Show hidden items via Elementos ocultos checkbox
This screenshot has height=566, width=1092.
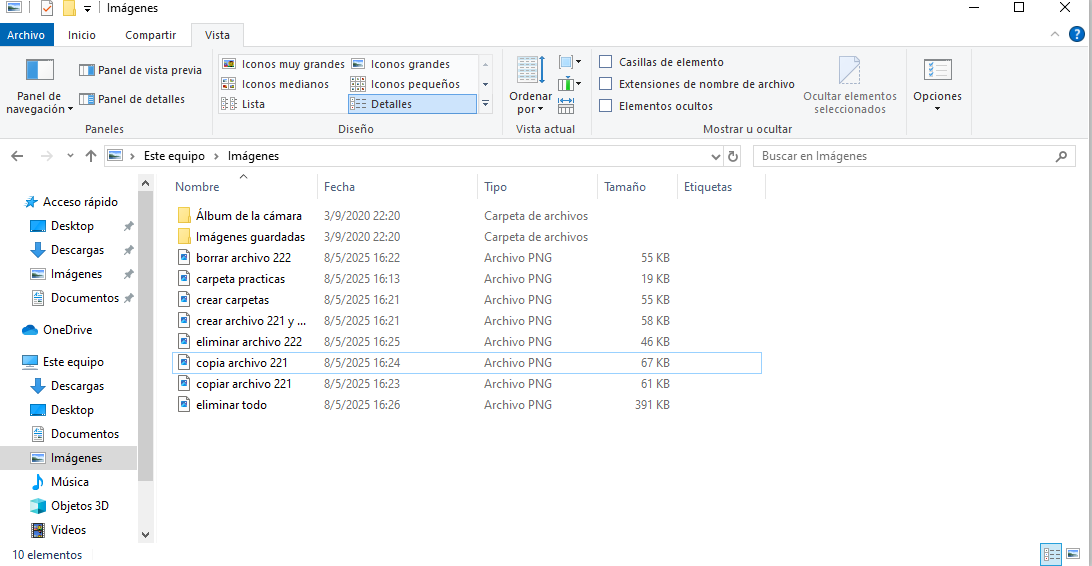pos(606,106)
